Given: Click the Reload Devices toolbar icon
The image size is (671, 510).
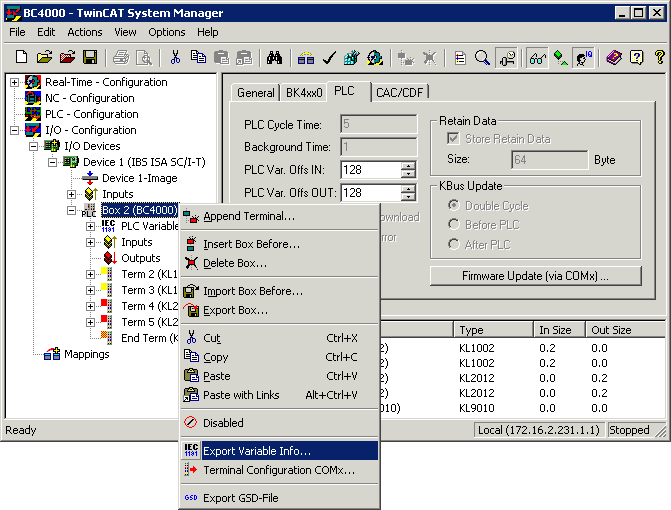Looking at the screenshot, I should pyautogui.click(x=405, y=57).
